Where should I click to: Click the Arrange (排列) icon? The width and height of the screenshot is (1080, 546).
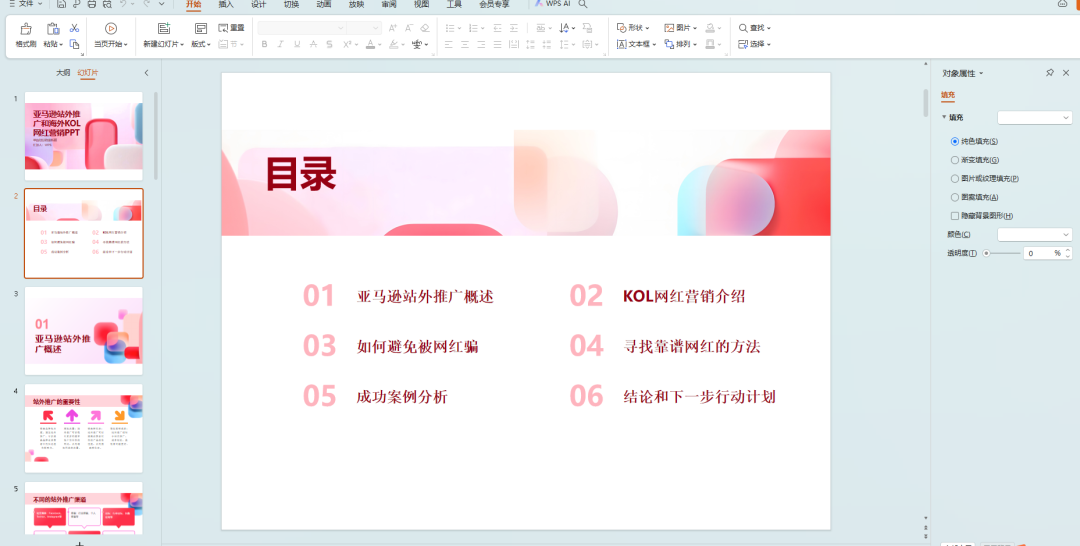(x=669, y=44)
